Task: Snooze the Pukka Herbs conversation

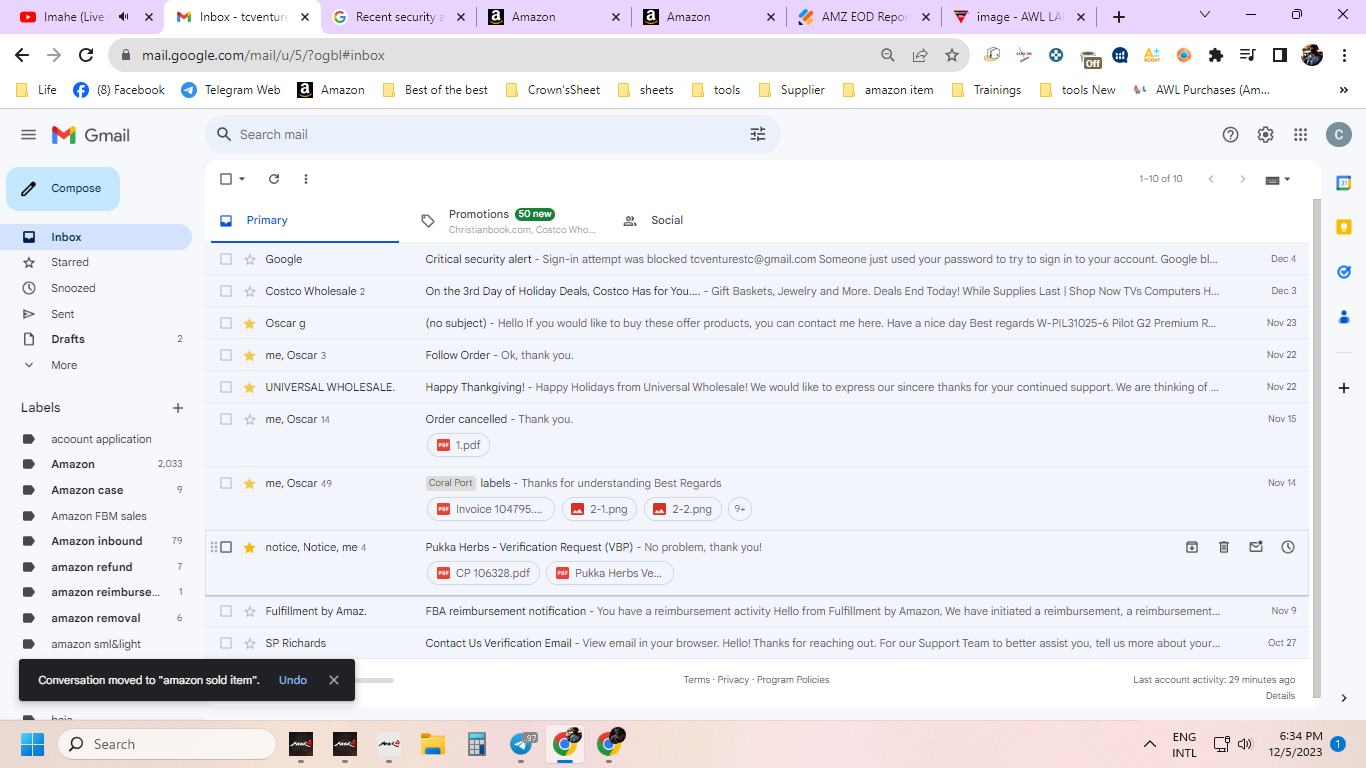Action: click(1288, 547)
